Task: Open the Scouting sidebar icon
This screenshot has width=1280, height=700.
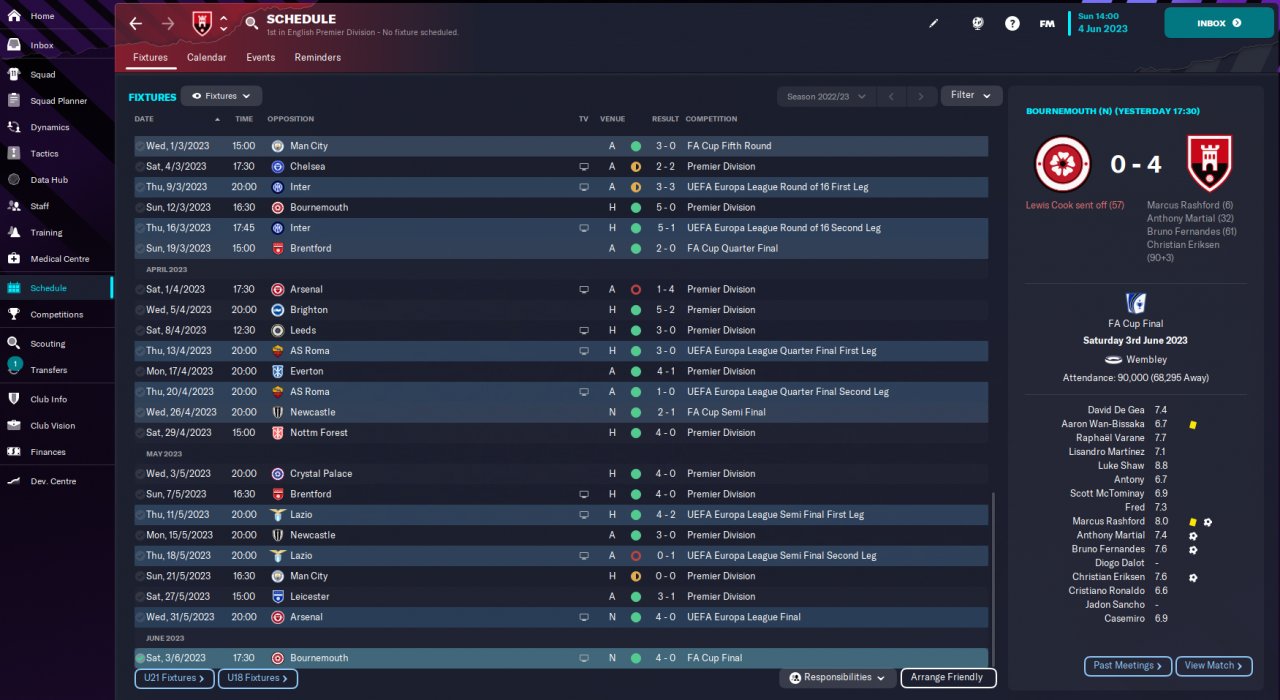Action: (x=14, y=343)
